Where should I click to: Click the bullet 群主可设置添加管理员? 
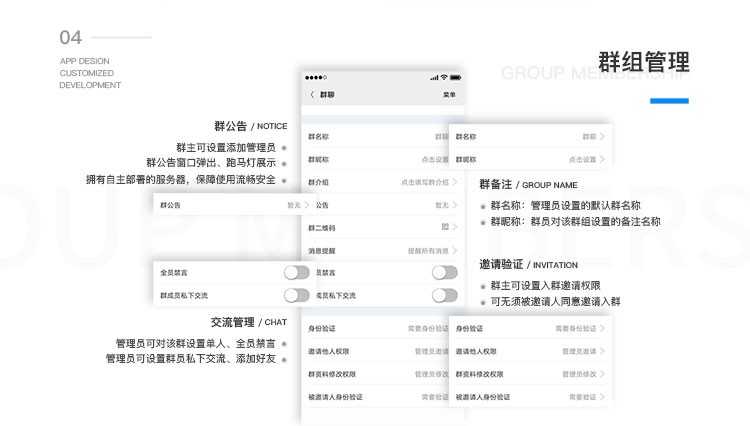point(226,147)
